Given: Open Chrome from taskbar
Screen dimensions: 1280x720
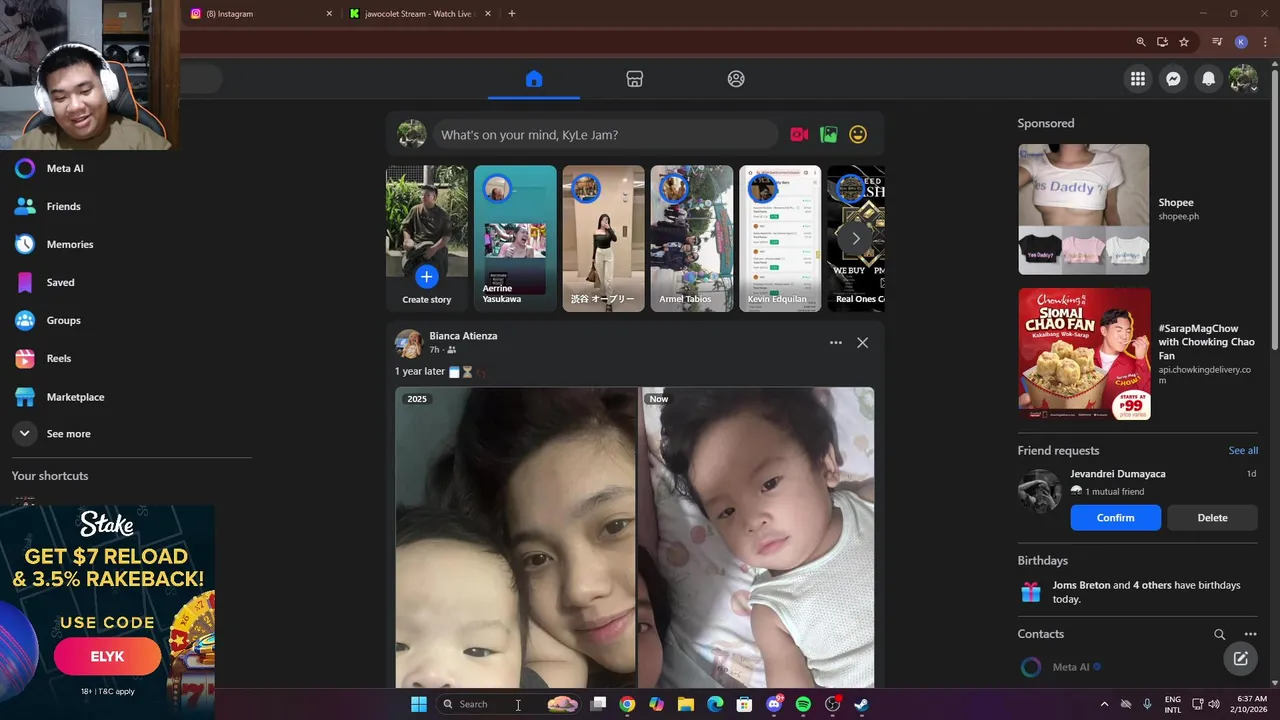Looking at the screenshot, I should (x=627, y=704).
